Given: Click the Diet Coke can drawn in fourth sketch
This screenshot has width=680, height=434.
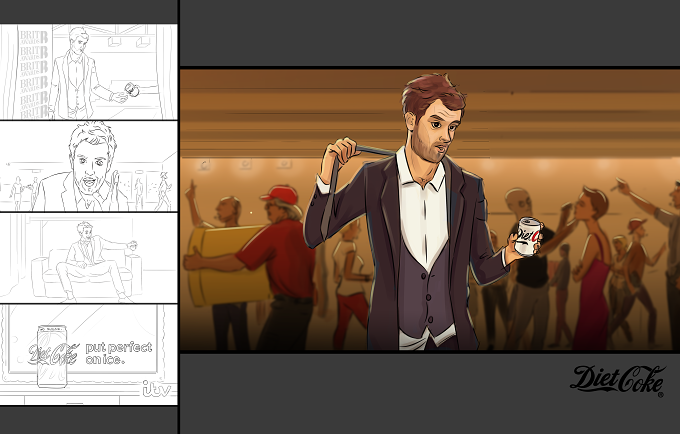Looking at the screenshot, I should pos(52,356).
